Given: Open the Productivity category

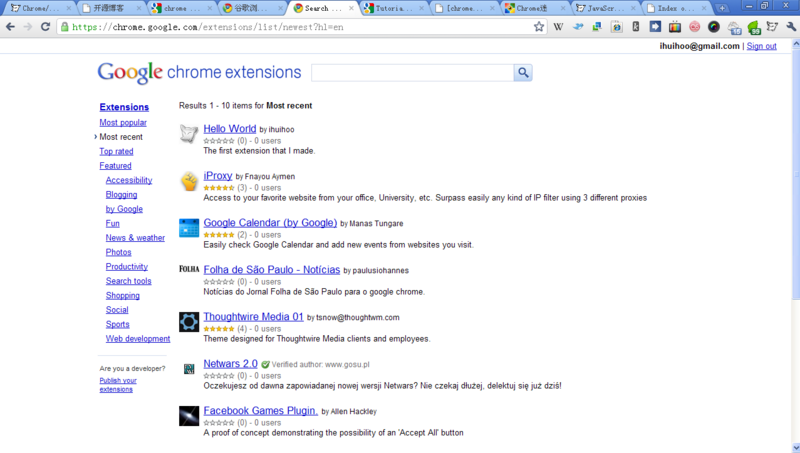Looking at the screenshot, I should pos(127,266).
